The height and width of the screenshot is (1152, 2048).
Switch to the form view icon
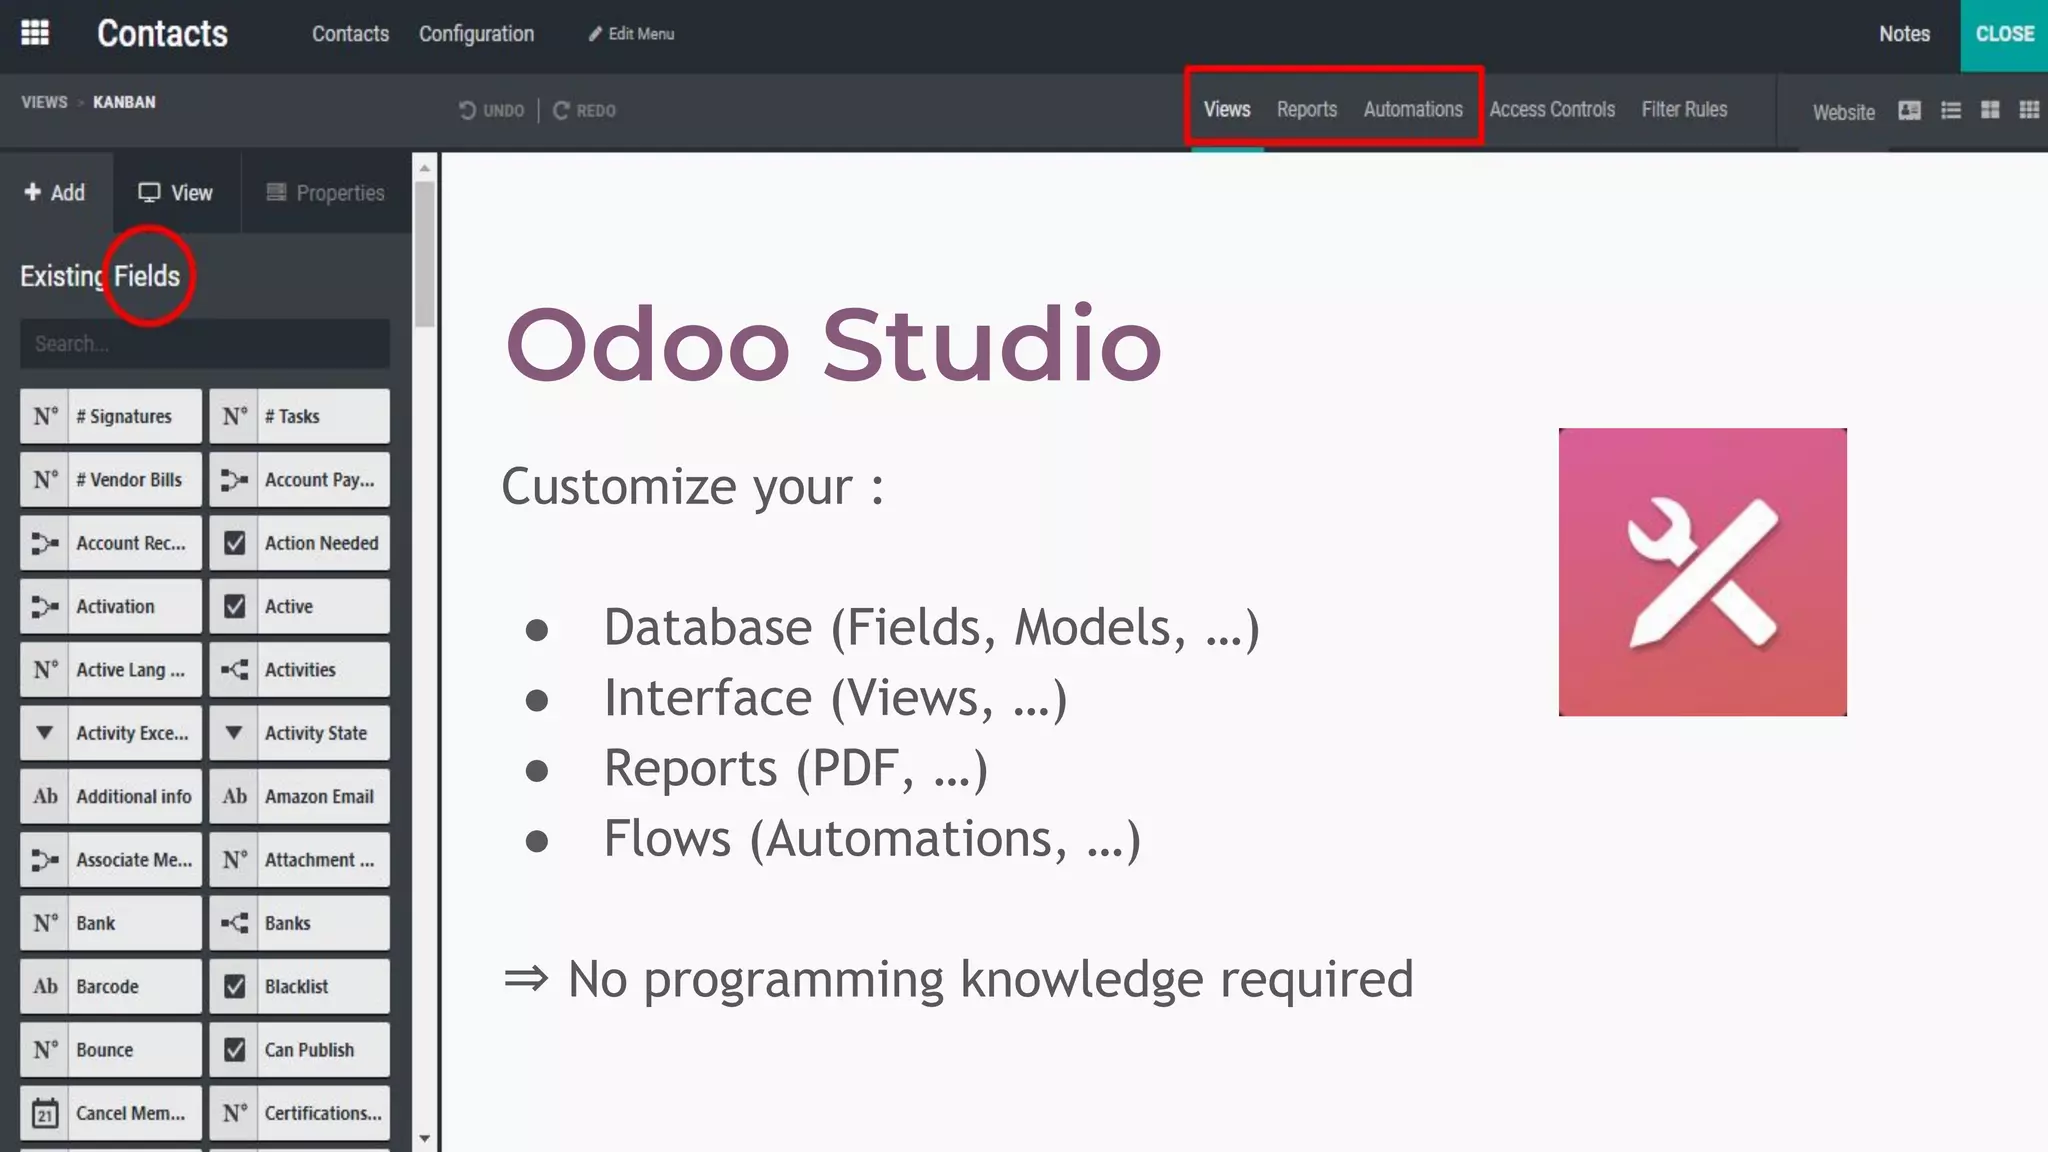pos(1909,110)
